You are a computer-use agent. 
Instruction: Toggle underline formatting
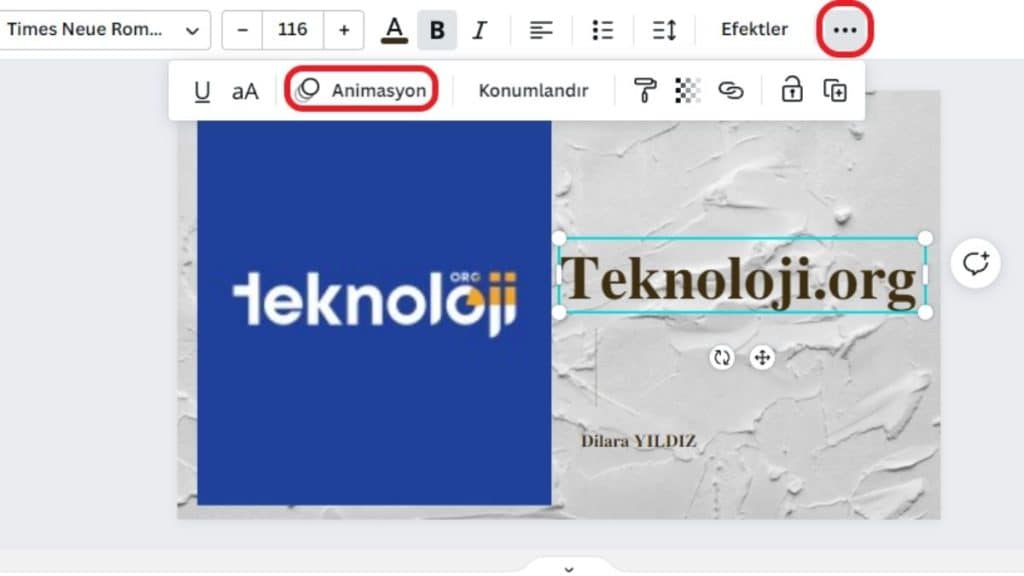[202, 91]
